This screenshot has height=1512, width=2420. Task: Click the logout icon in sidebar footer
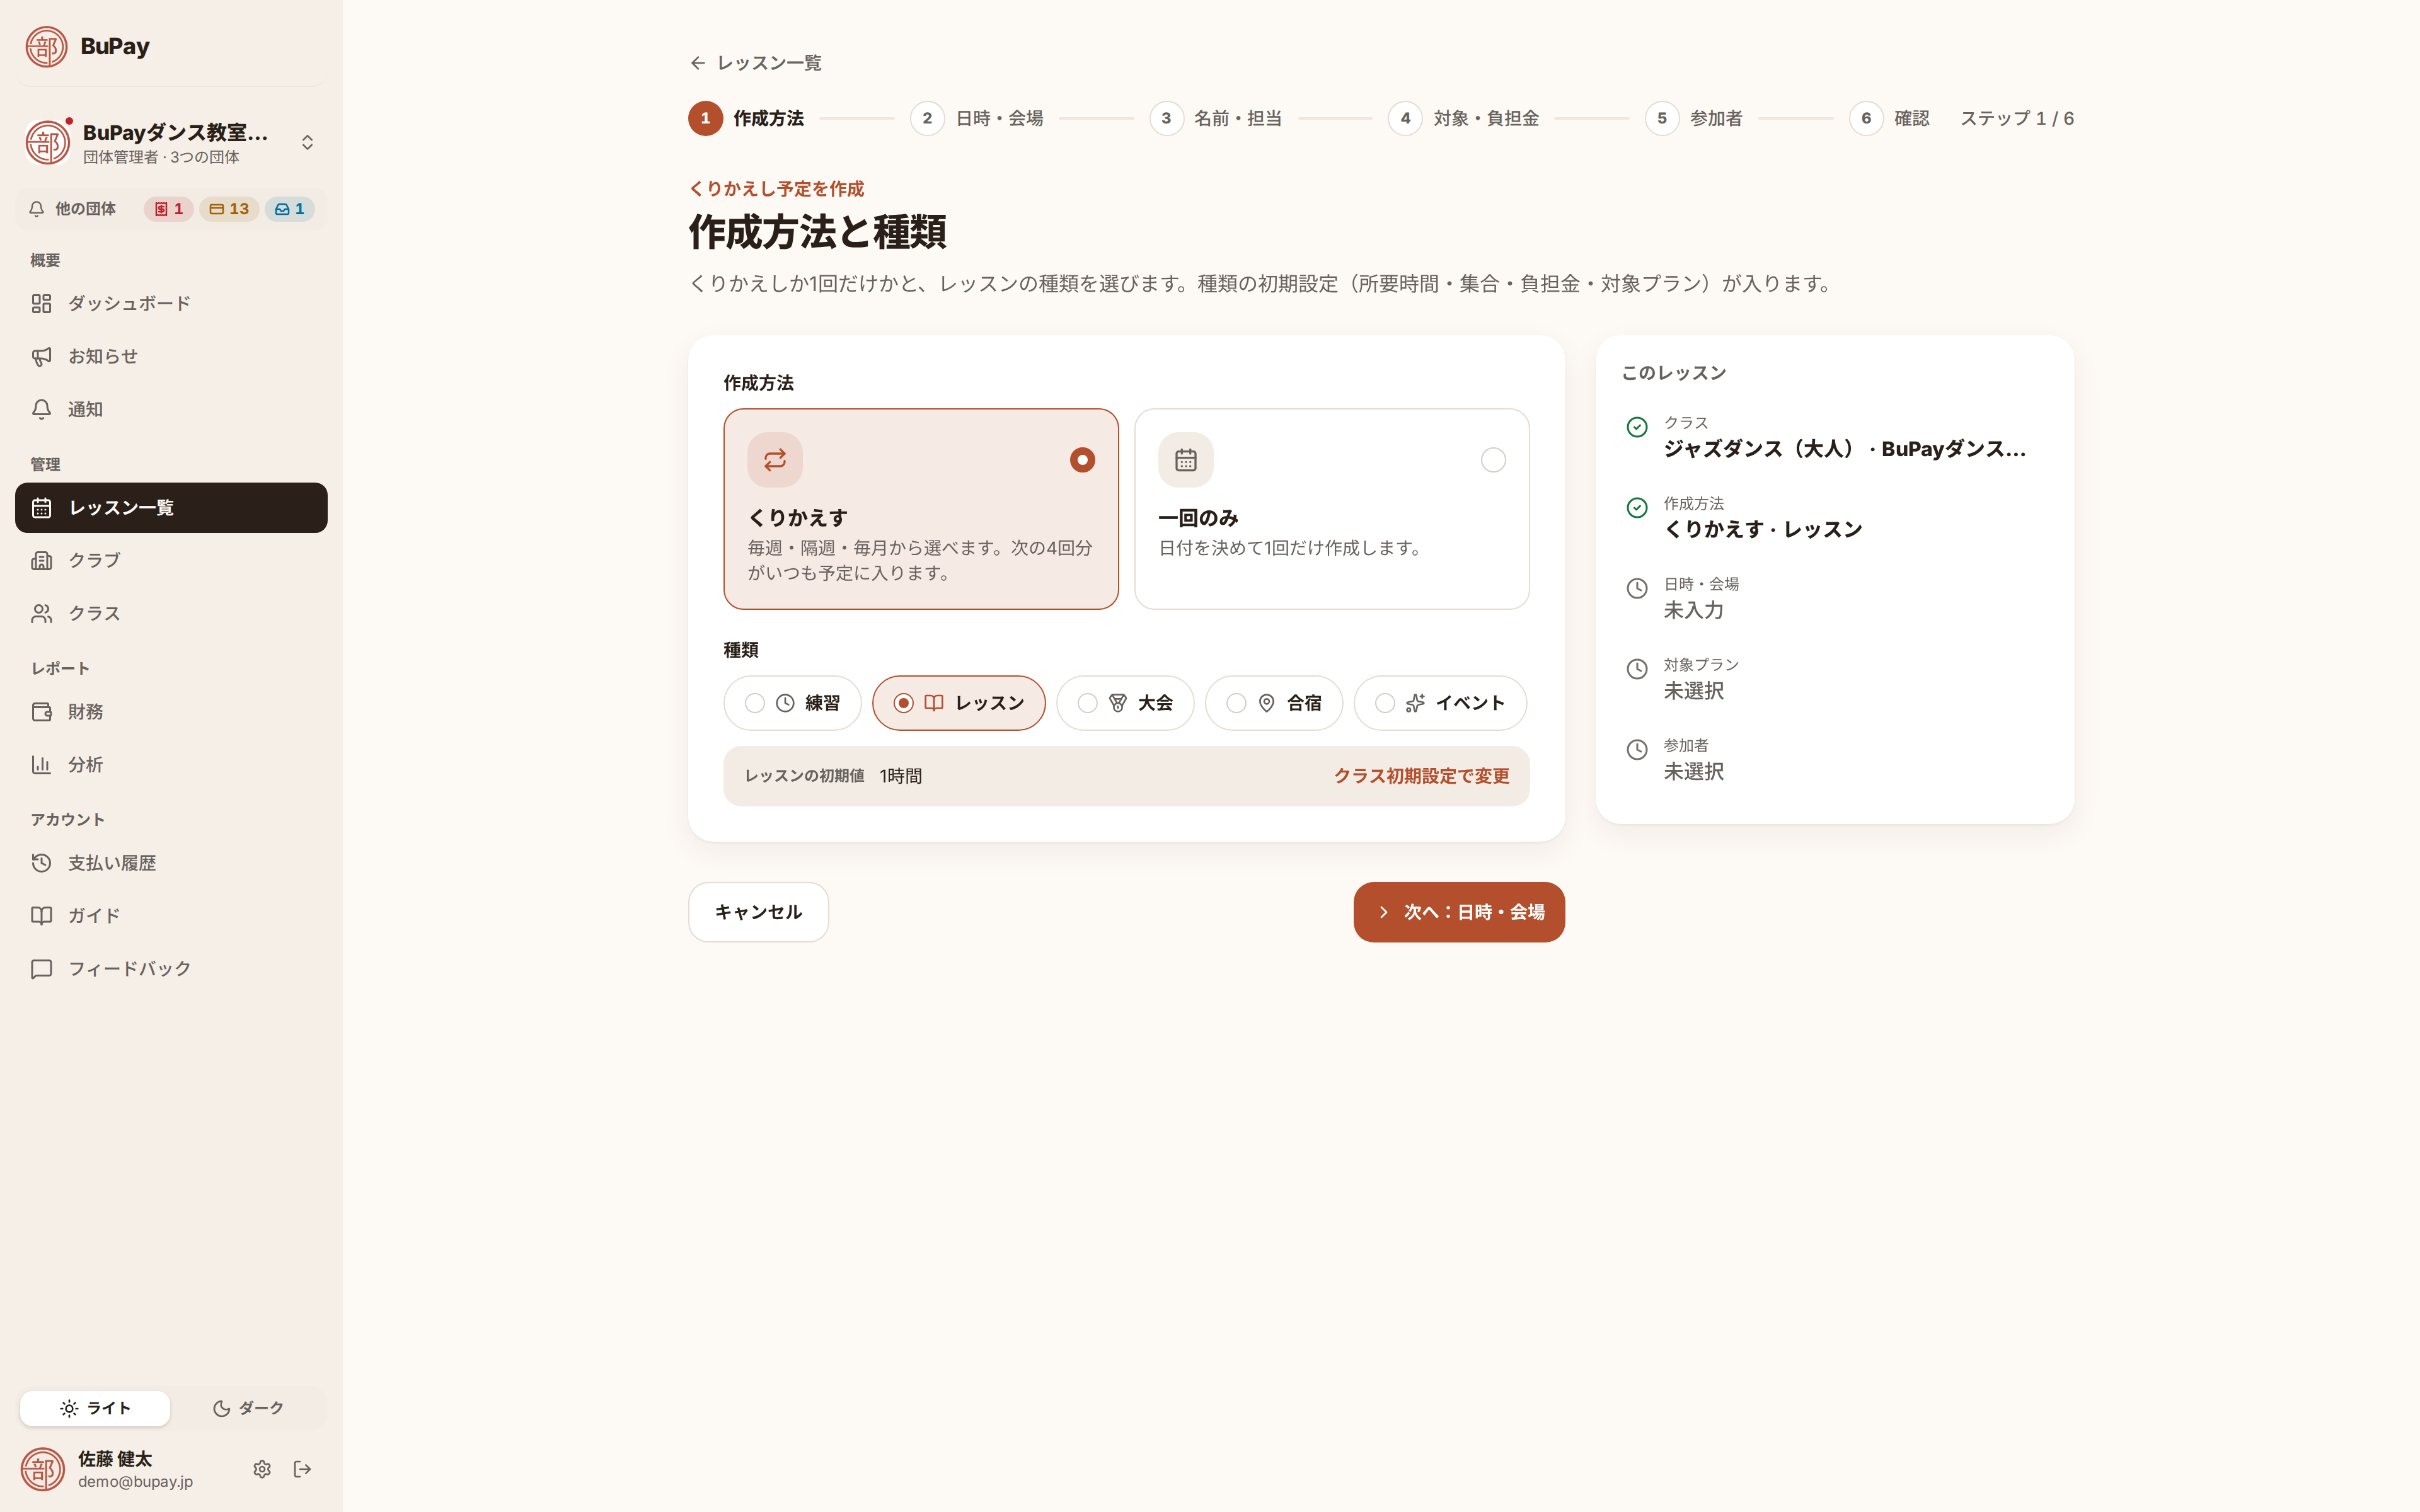(x=302, y=1469)
